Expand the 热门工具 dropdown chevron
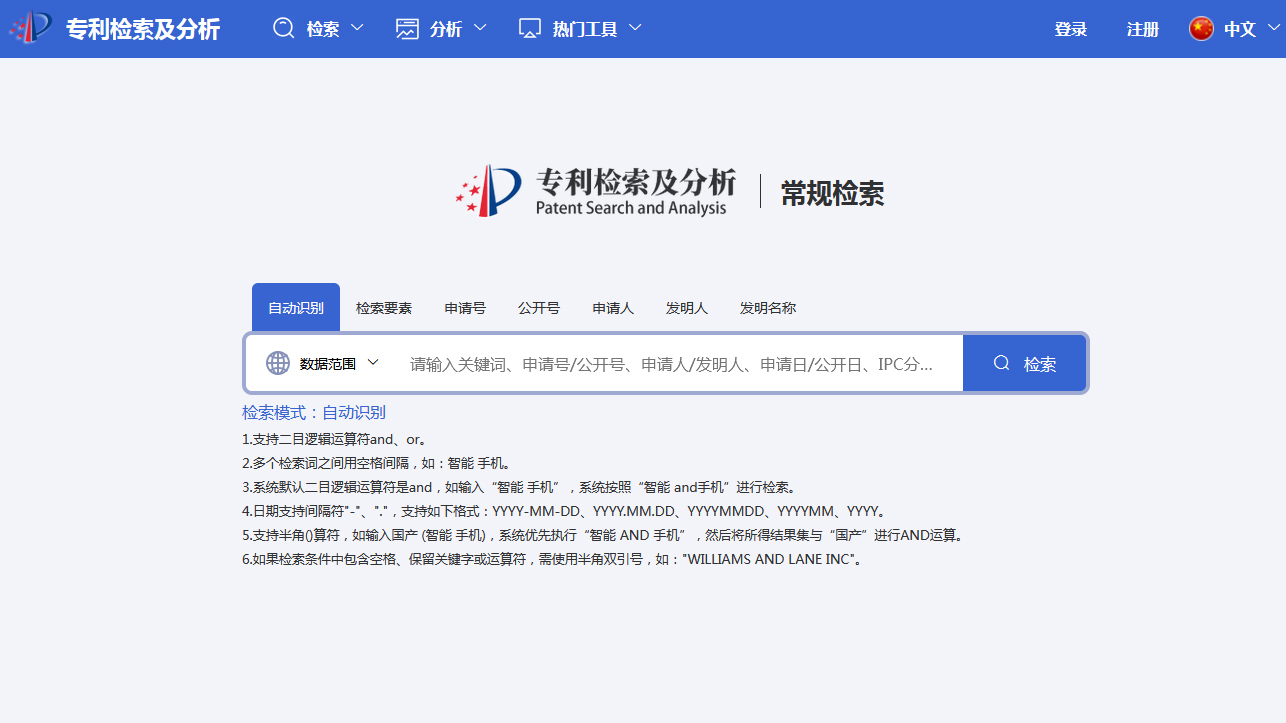 point(635,28)
